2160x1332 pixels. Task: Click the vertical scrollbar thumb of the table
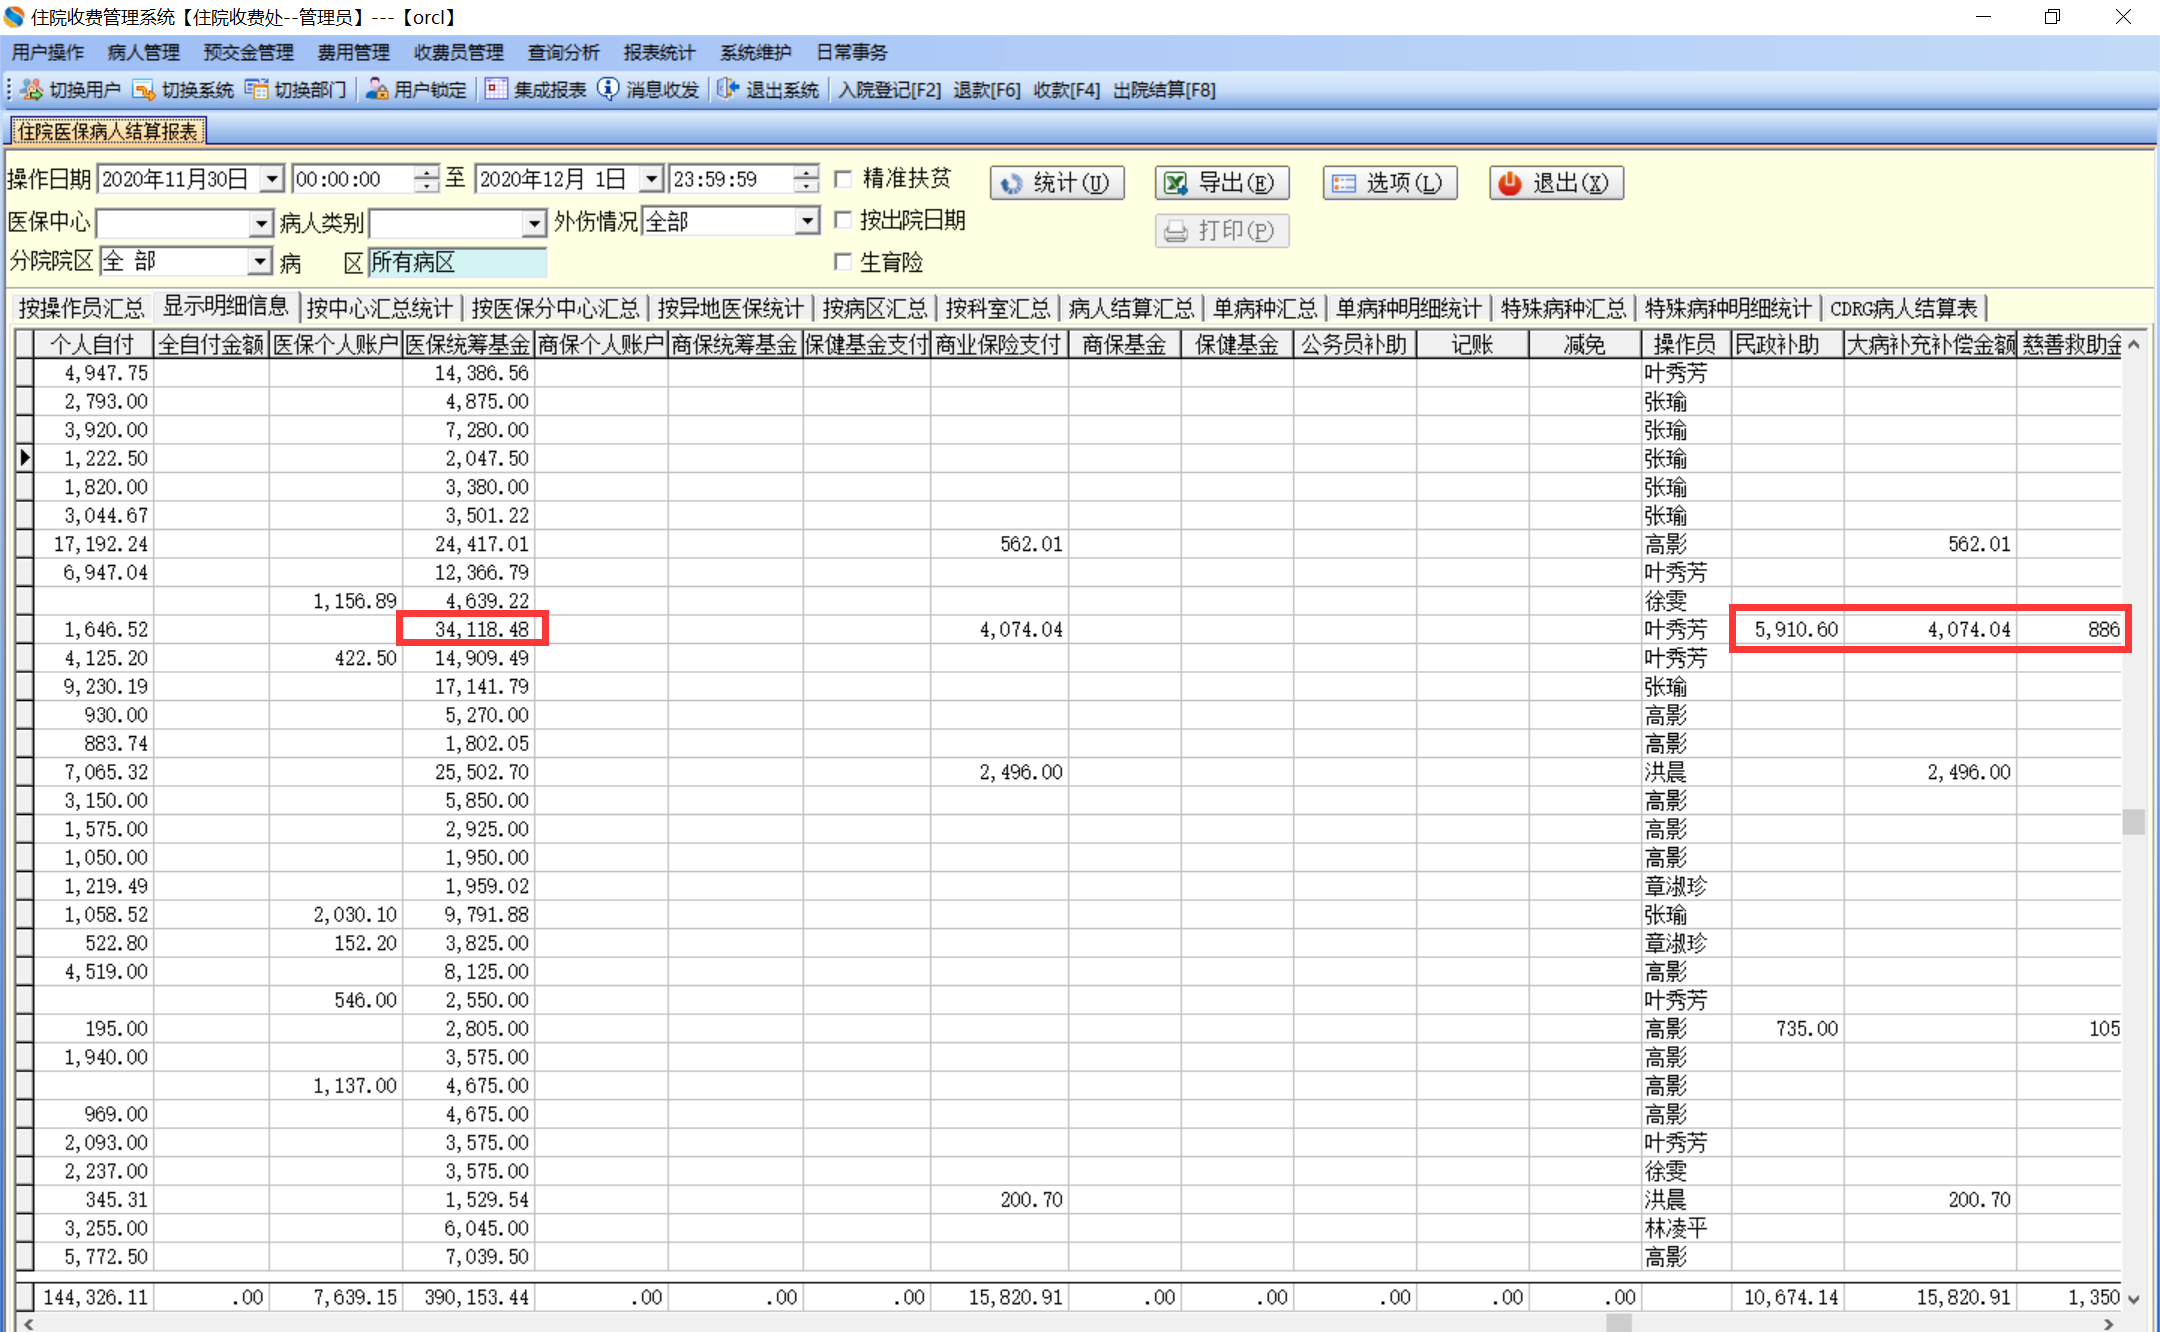pos(2133,821)
